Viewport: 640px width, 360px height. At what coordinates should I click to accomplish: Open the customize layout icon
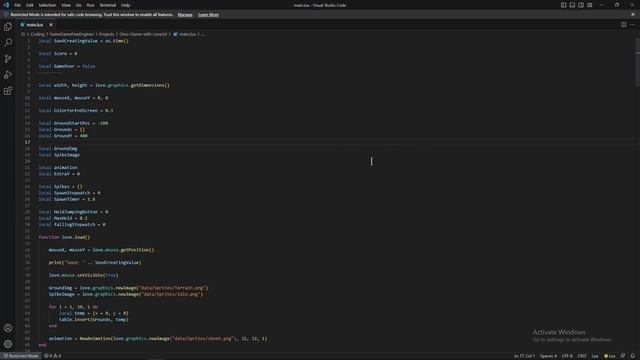590,5
